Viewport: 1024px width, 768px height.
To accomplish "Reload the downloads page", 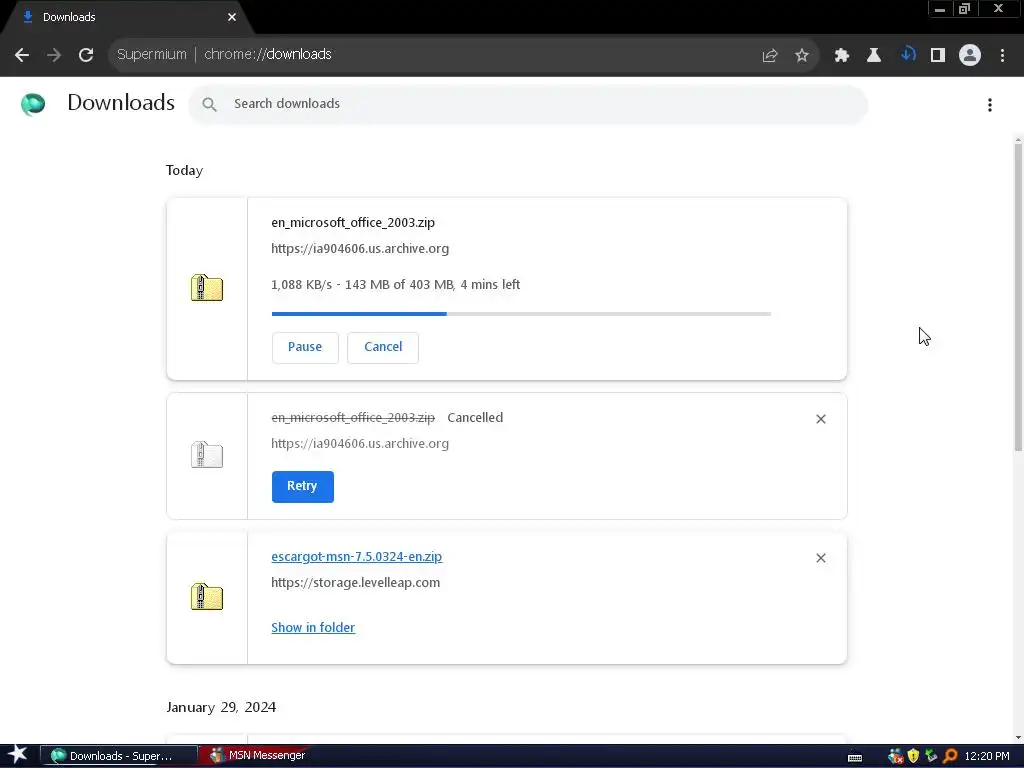I will tap(86, 55).
